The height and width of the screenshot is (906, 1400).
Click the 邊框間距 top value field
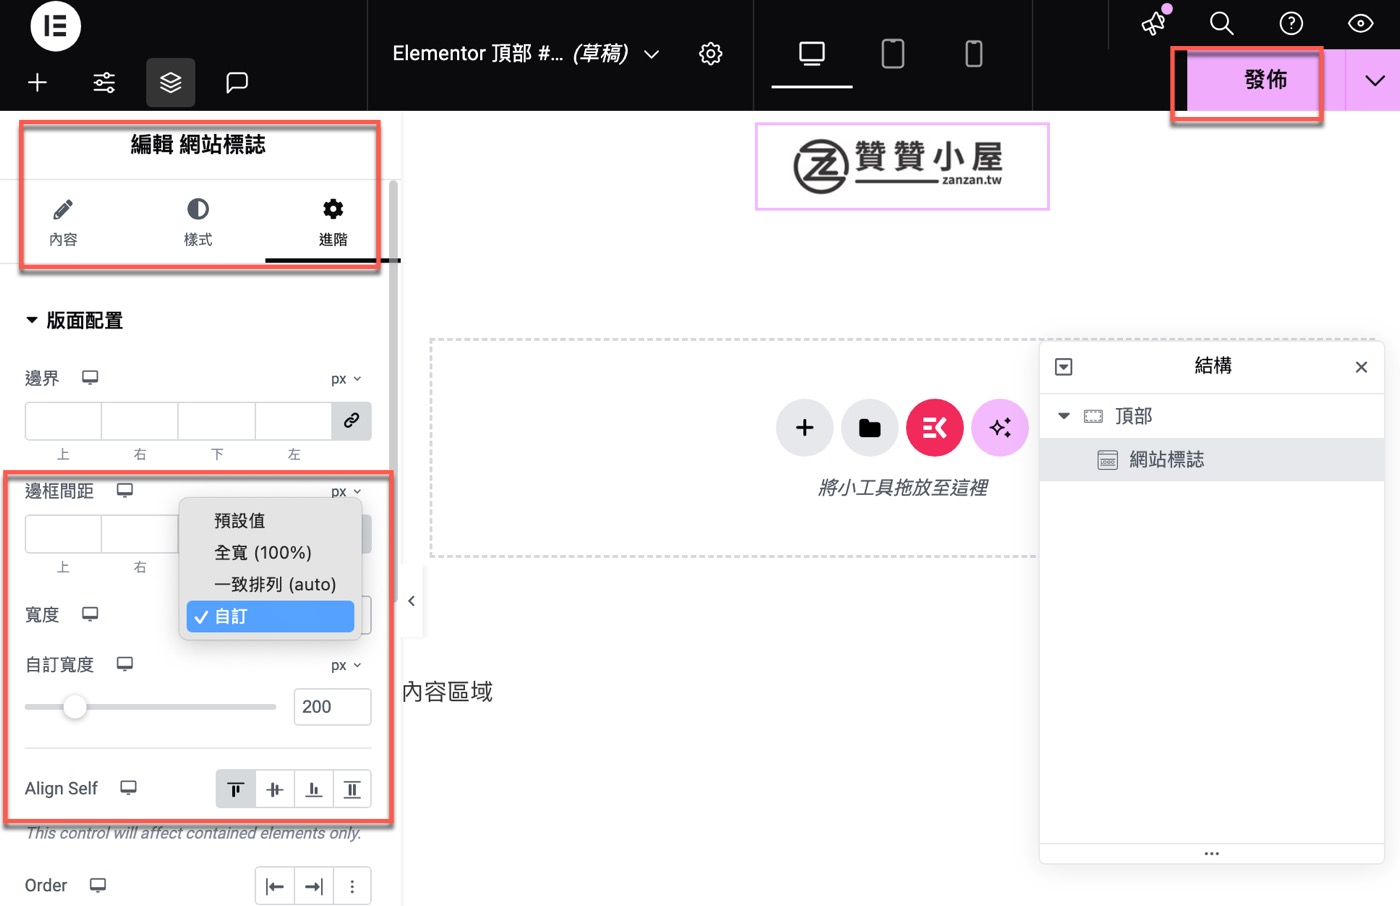click(63, 534)
